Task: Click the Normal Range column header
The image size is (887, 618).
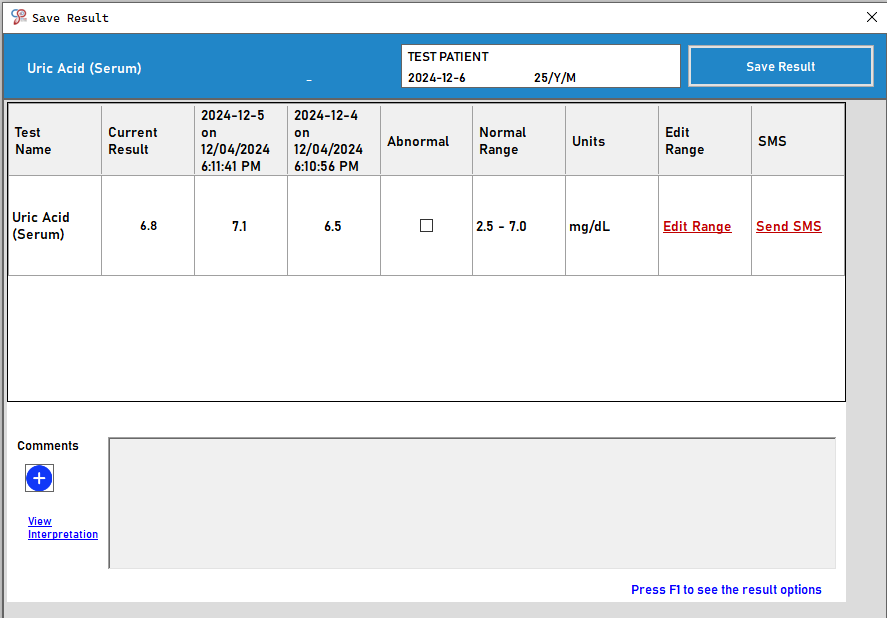Action: pos(502,141)
